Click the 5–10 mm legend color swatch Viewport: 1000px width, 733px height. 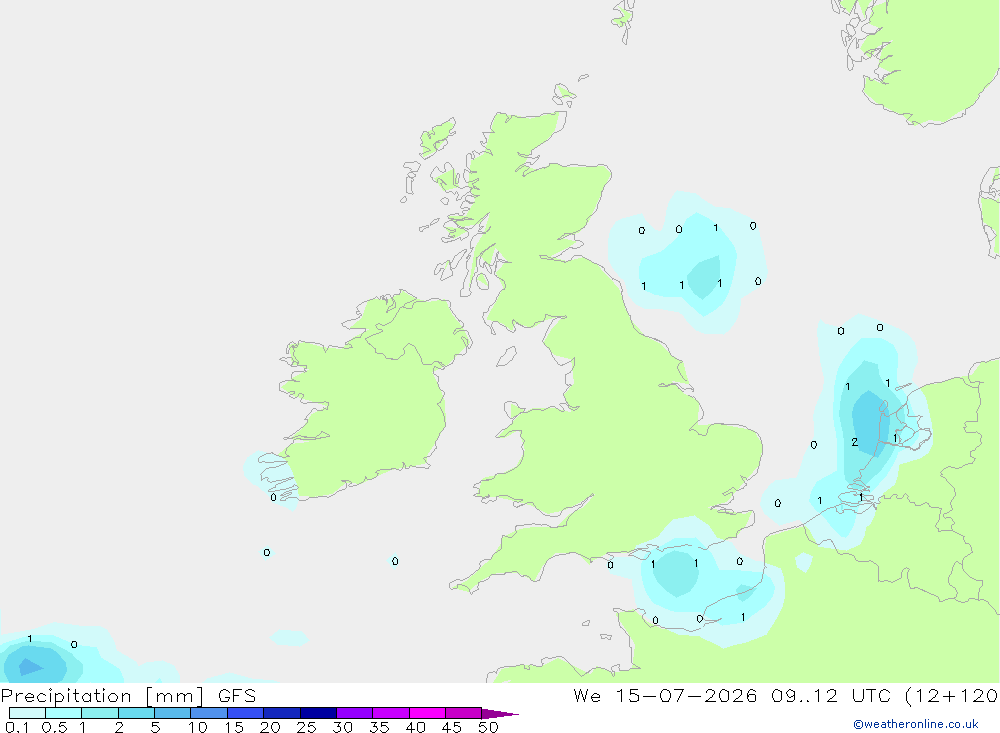point(173,713)
